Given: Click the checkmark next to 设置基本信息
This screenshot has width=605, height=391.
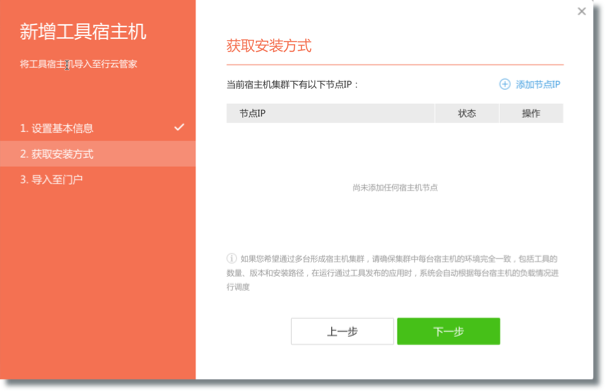Looking at the screenshot, I should pyautogui.click(x=179, y=127).
